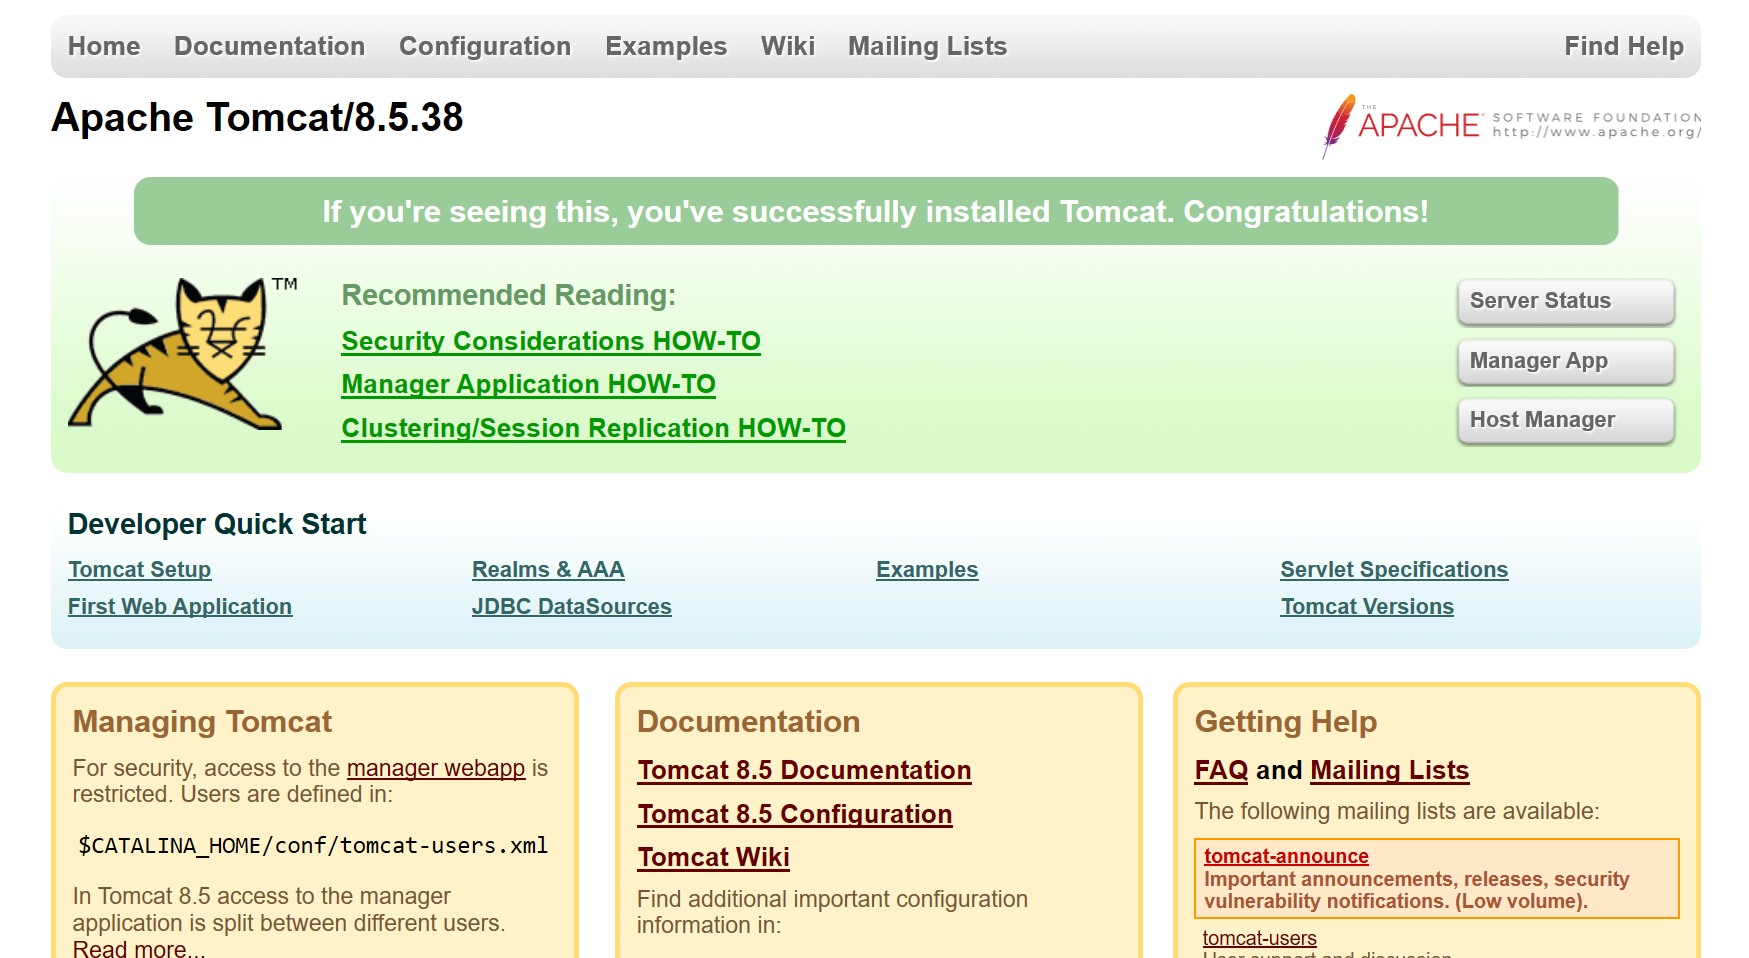Click the Documentation panel heading
The image size is (1749, 958).
748,722
